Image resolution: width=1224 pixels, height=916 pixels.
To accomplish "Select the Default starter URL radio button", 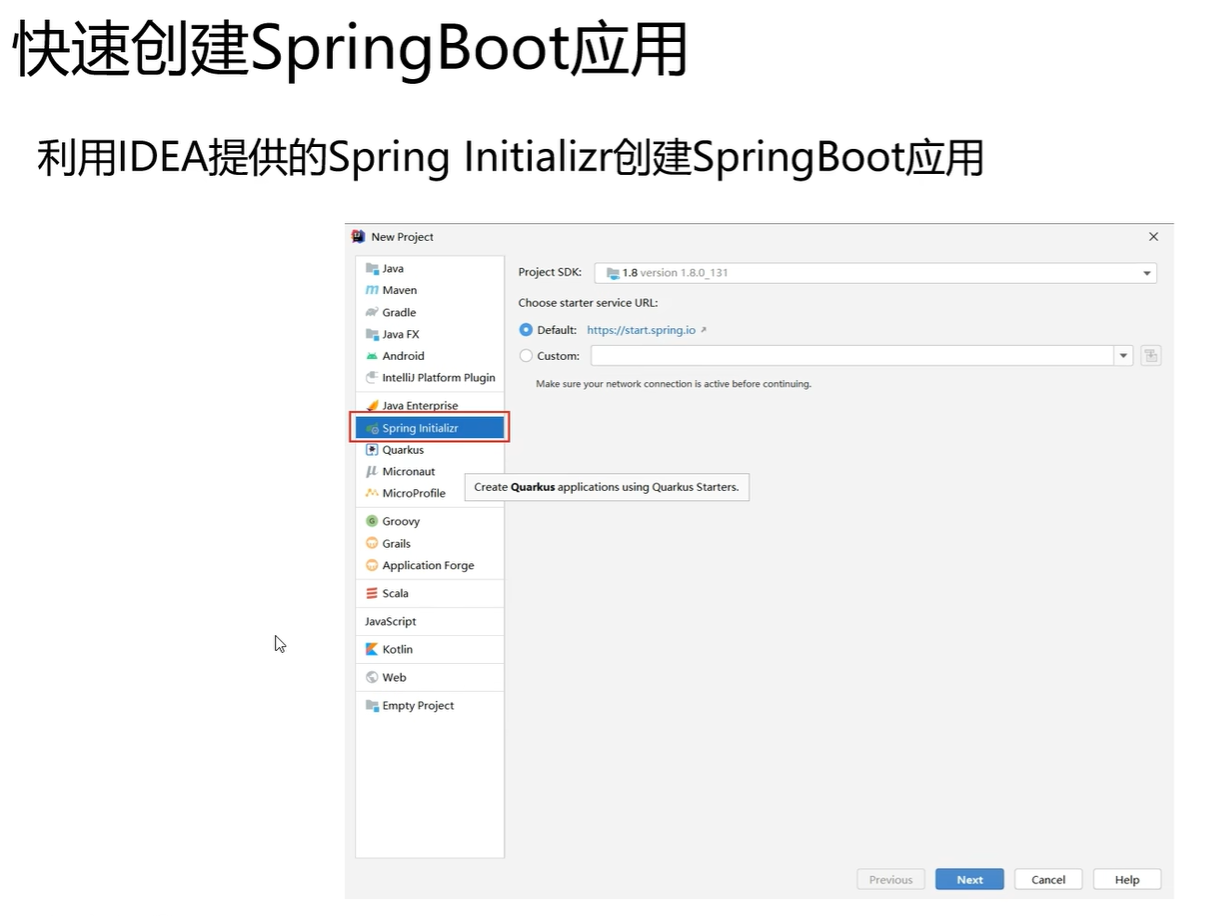I will click(x=526, y=330).
